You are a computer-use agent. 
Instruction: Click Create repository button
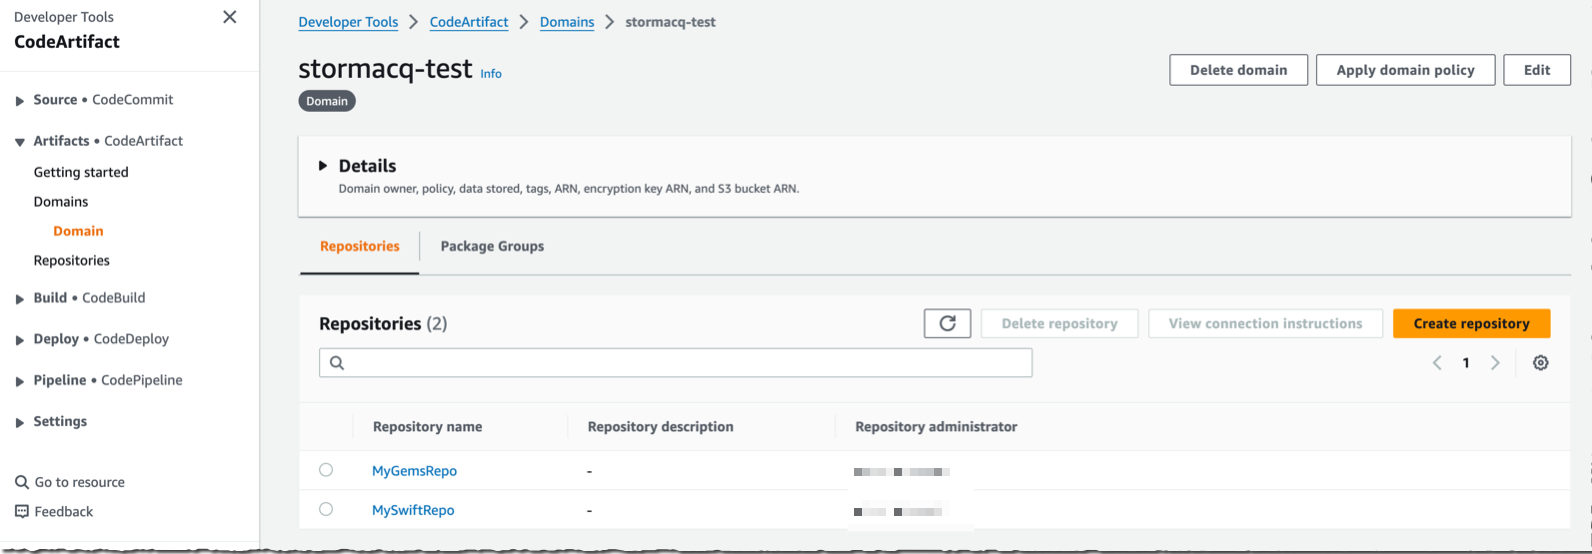1471,323
